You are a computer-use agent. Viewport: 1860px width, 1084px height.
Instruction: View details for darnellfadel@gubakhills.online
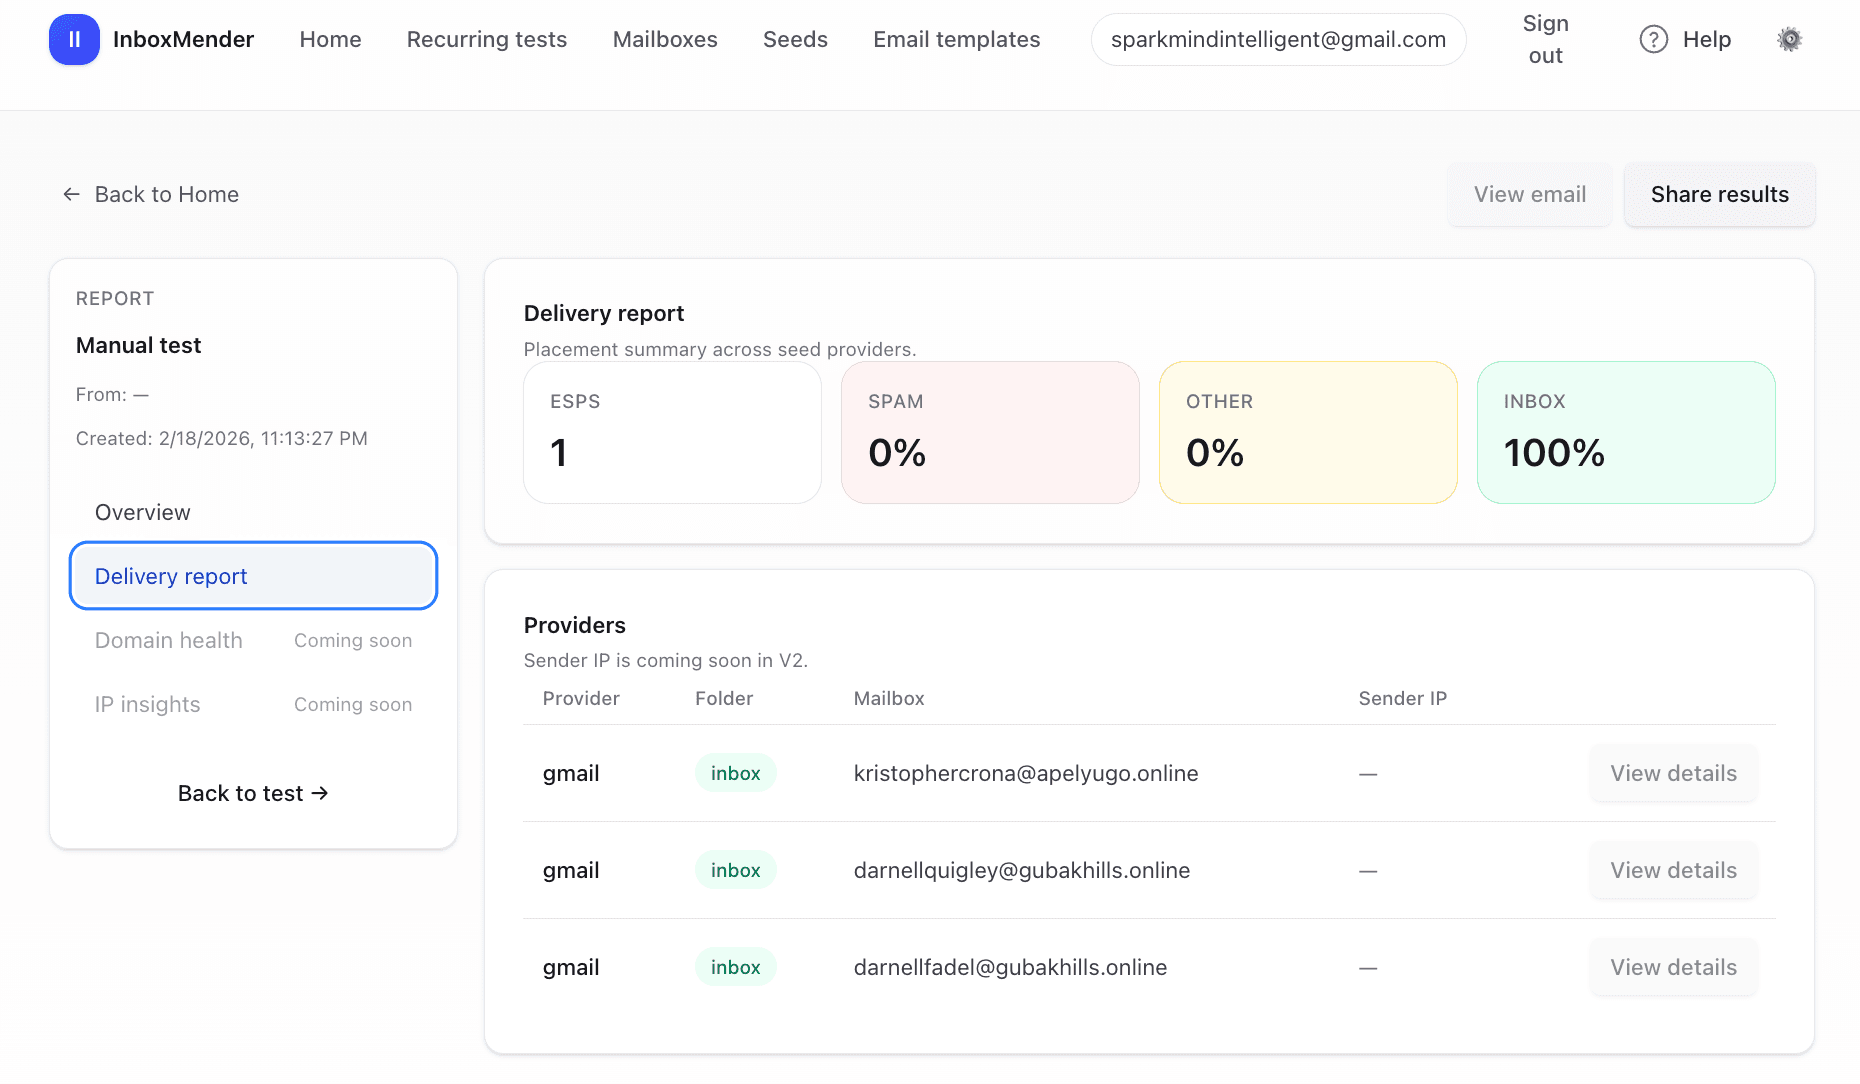[x=1673, y=967]
